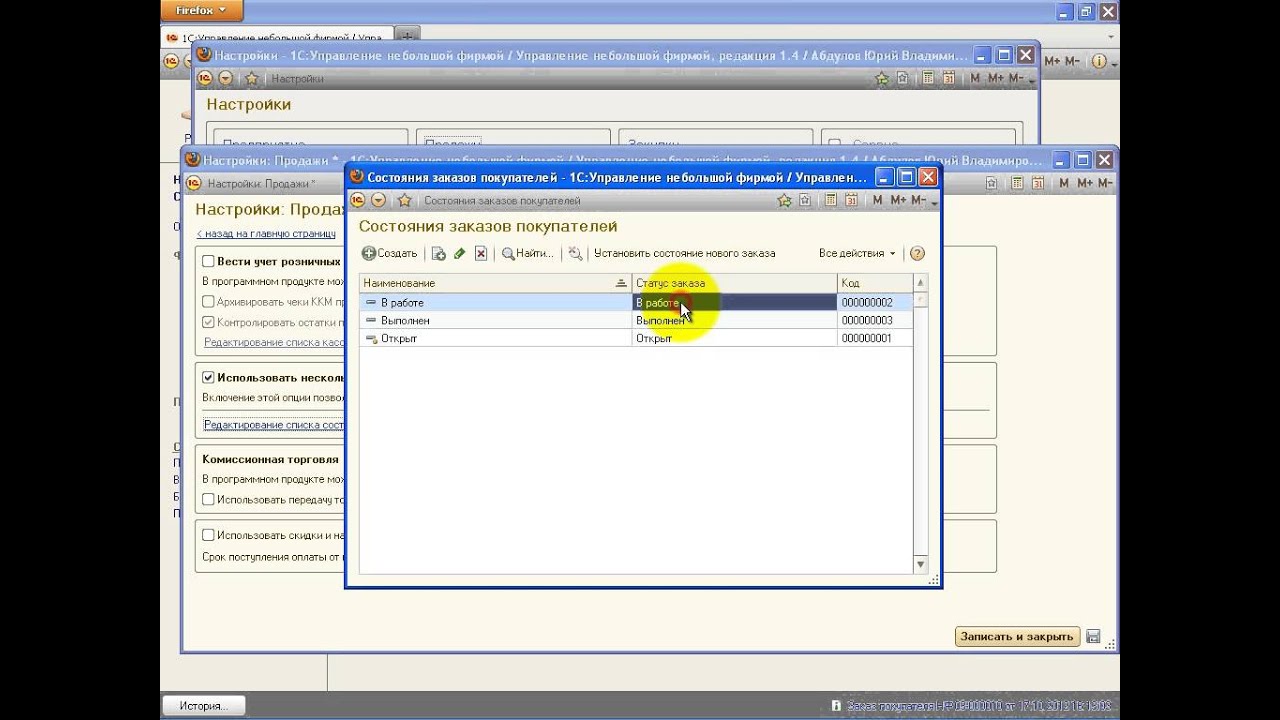Click M- memory button in order states window
This screenshot has width=1280, height=720.
pos(918,200)
